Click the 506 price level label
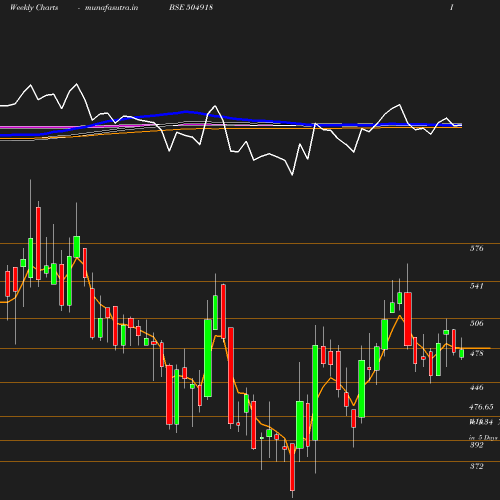 pos(476,323)
